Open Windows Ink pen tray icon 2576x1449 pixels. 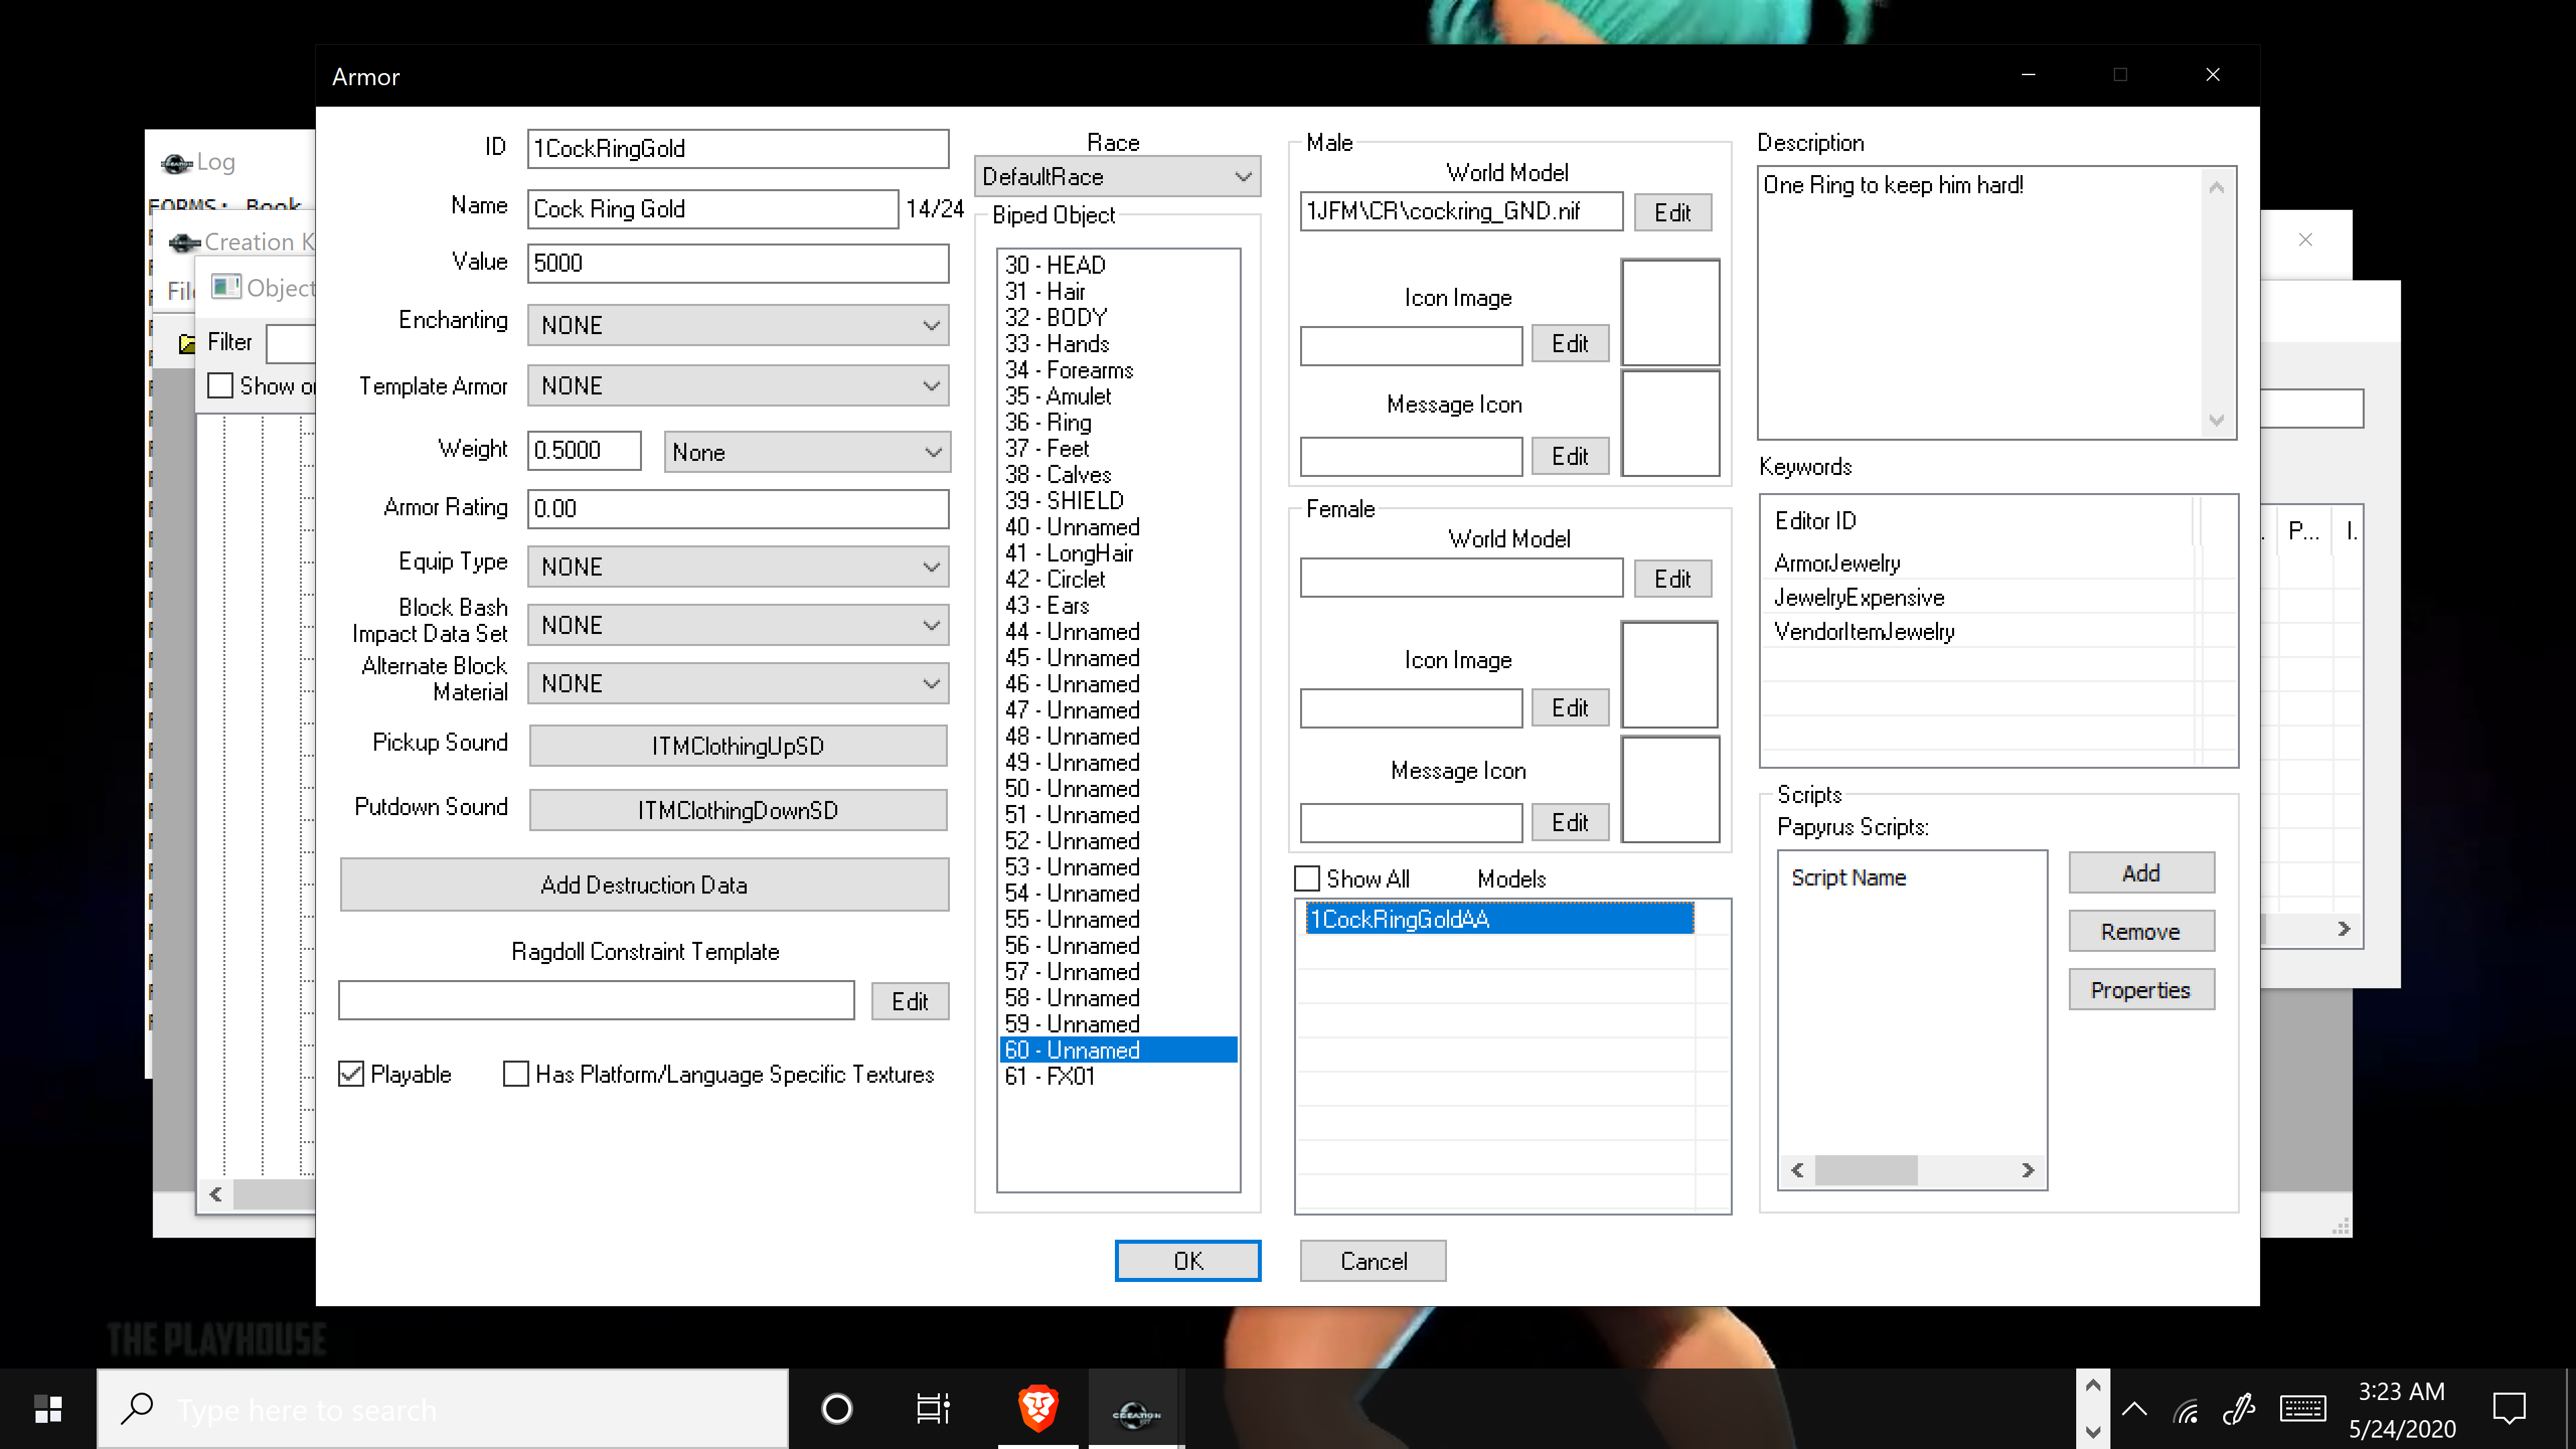(2239, 1409)
